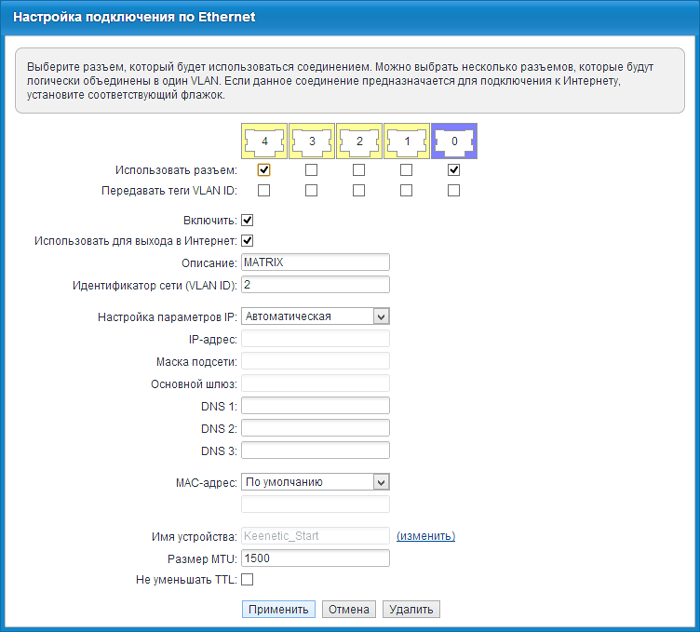700x632 pixels.
Task: Click the '(изменить)' link
Action: (x=426, y=536)
